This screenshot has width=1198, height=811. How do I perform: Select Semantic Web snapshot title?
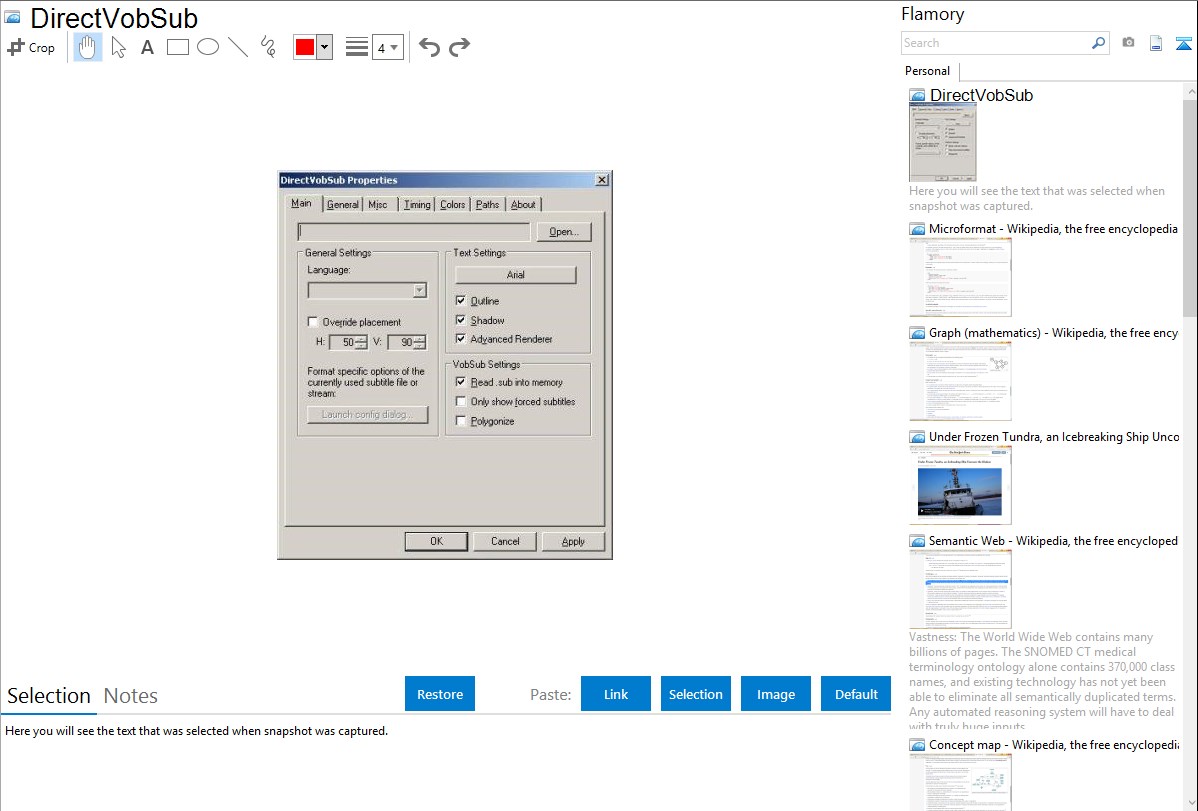(1053, 540)
